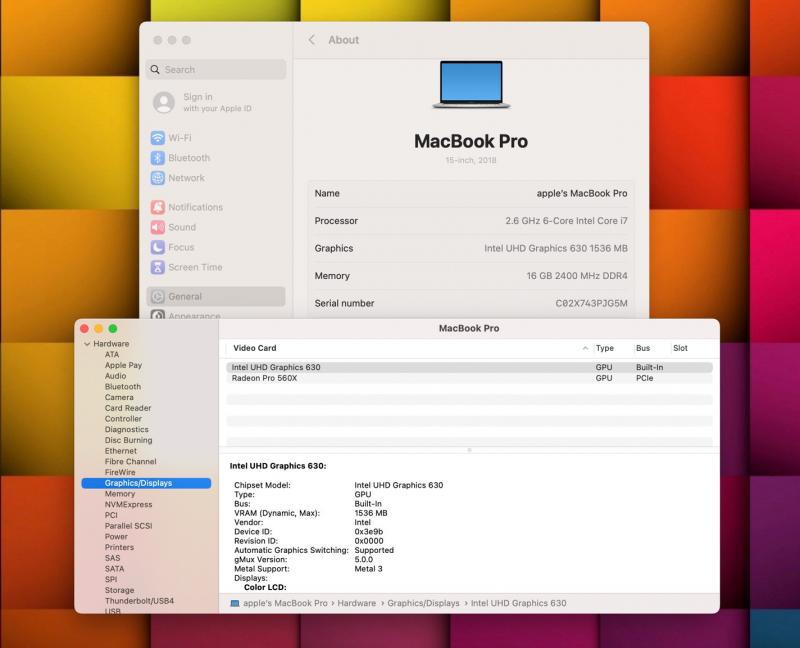Image resolution: width=800 pixels, height=648 pixels.
Task: Select the Radeon Pro 560X row
Action: tap(469, 378)
